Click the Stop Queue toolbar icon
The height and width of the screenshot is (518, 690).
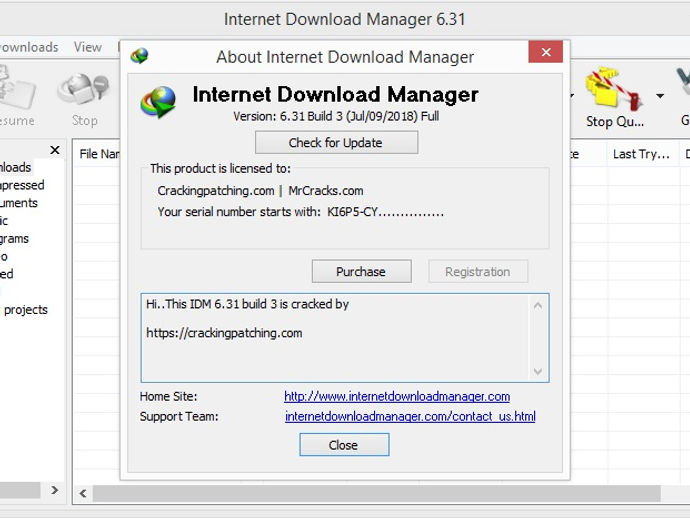tap(614, 98)
